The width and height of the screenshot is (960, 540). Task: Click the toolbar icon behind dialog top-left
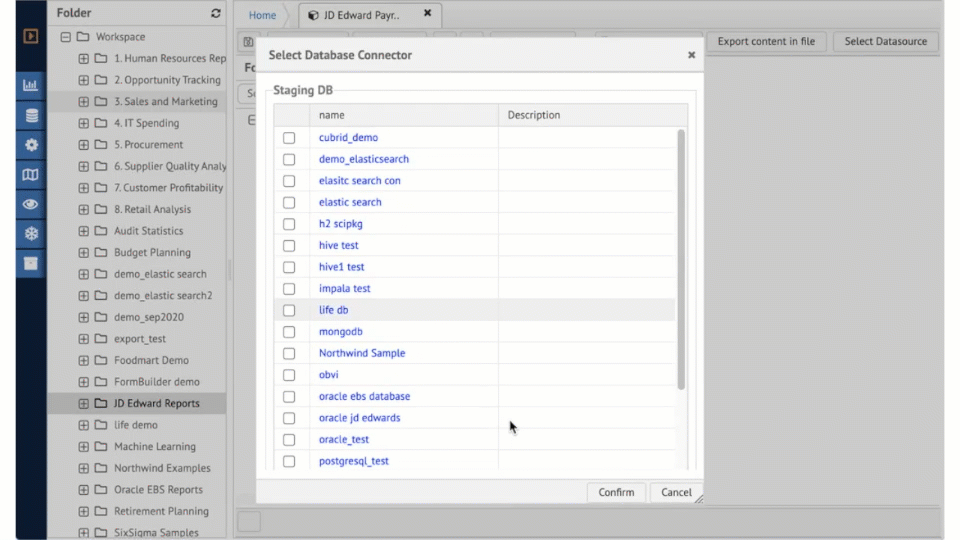pos(248,42)
